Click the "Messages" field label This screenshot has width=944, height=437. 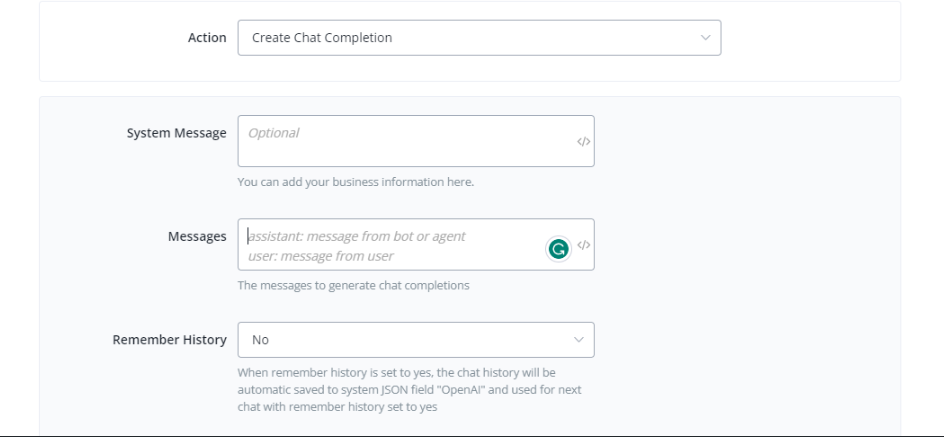point(197,237)
